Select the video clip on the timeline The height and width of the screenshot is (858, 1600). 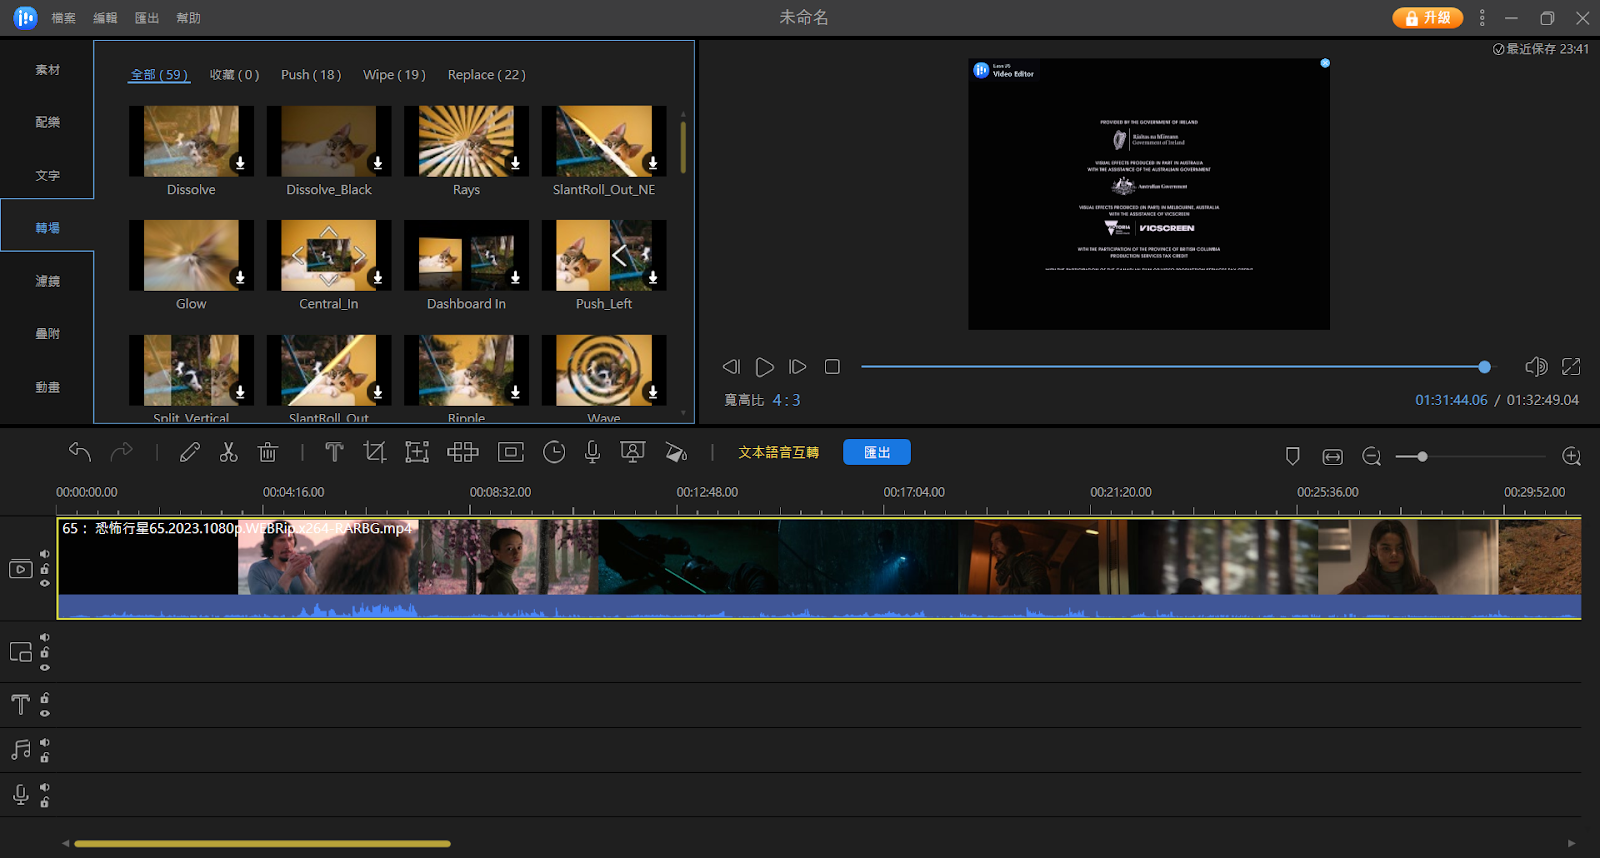tap(819, 568)
